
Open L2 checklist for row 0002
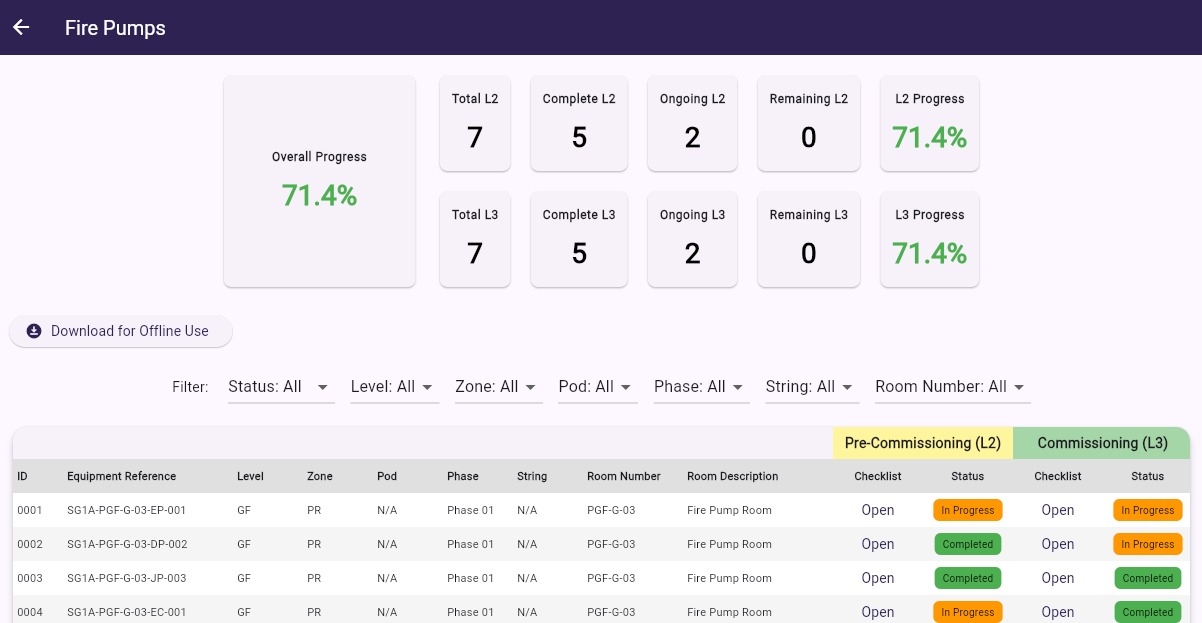point(878,544)
